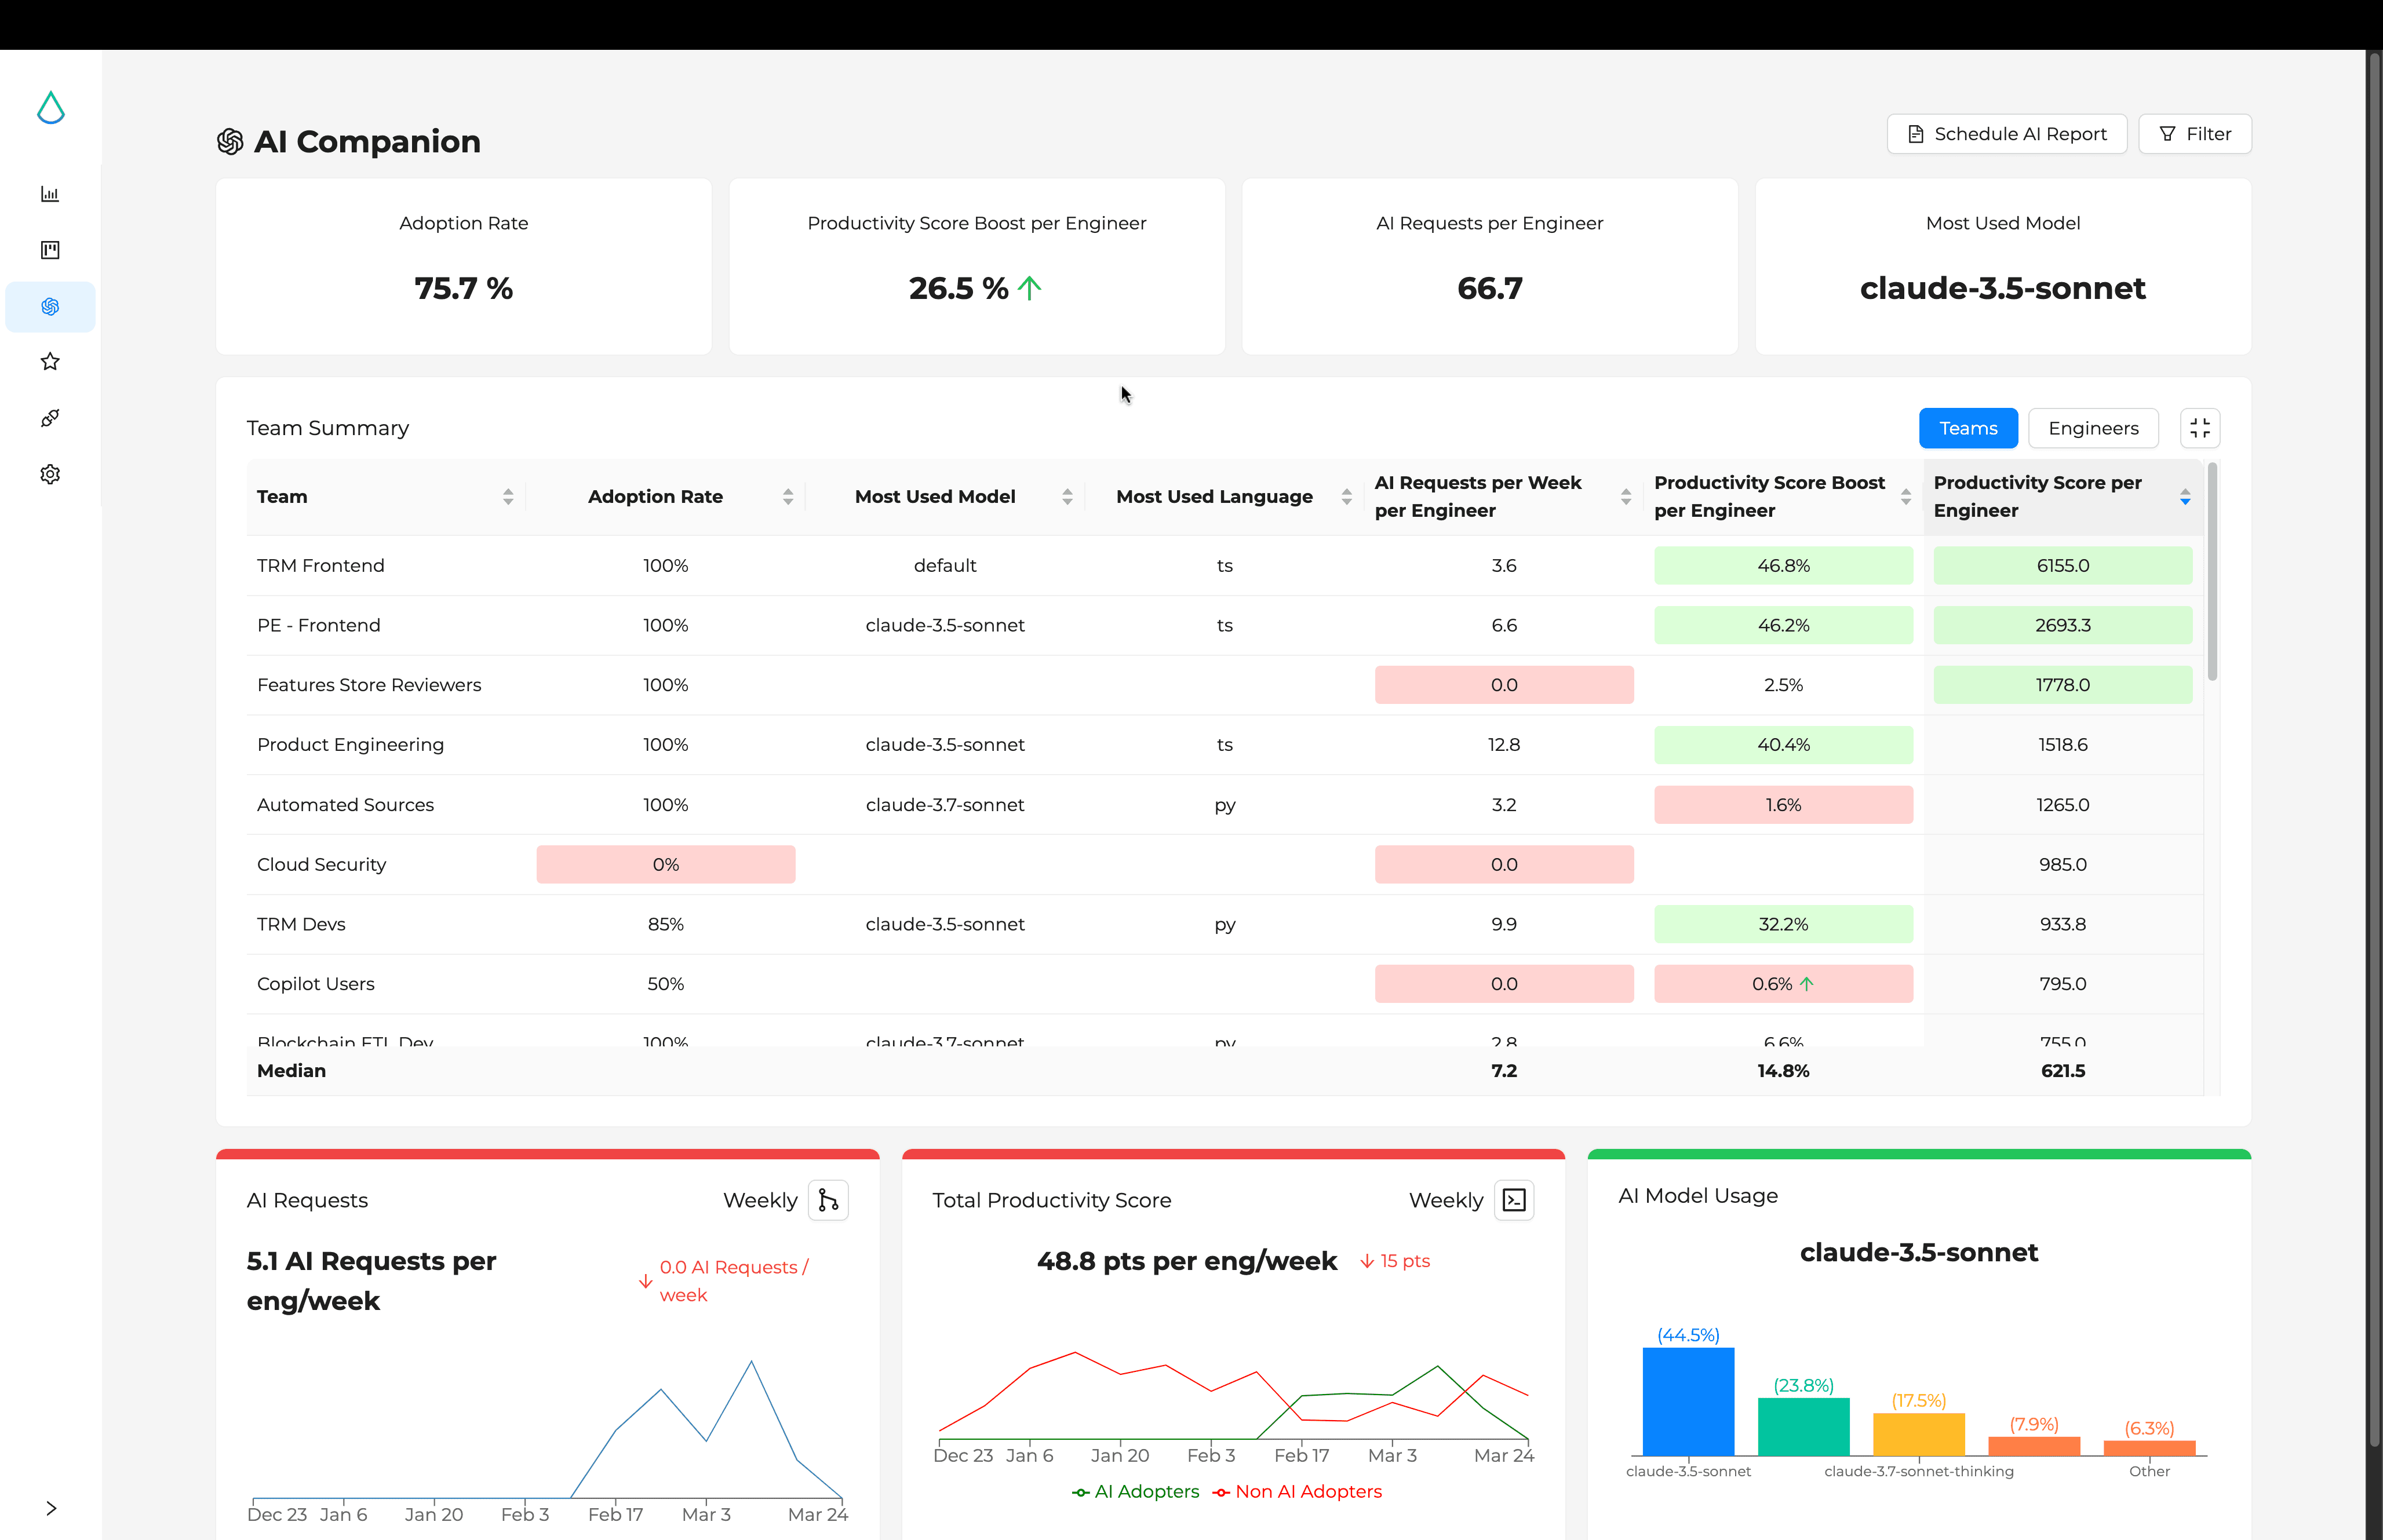Sort by Most Used Model column arrows
The height and width of the screenshot is (1540, 2383).
[x=1067, y=497]
